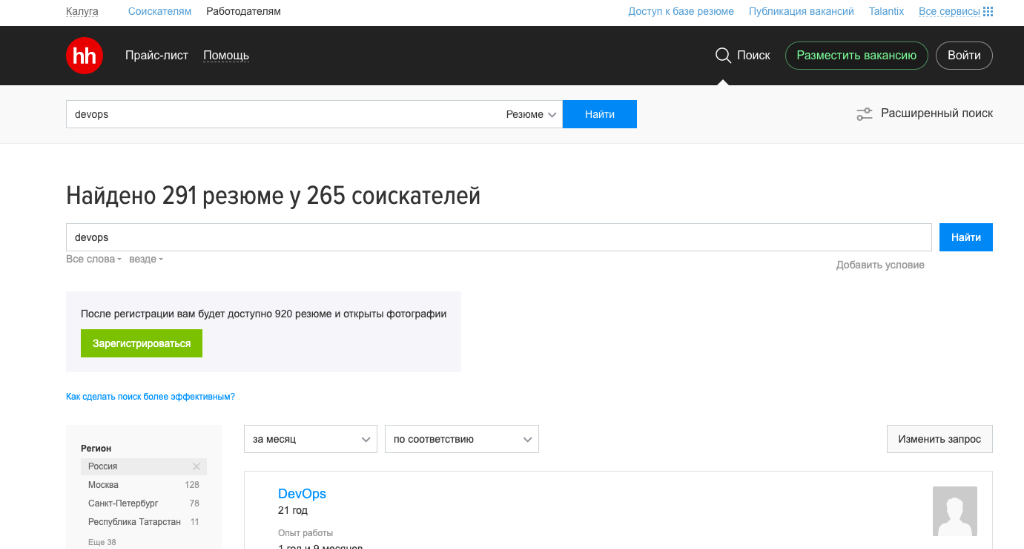This screenshot has width=1024, height=549.
Task: Open the all services grid icon
Action: [x=988, y=12]
